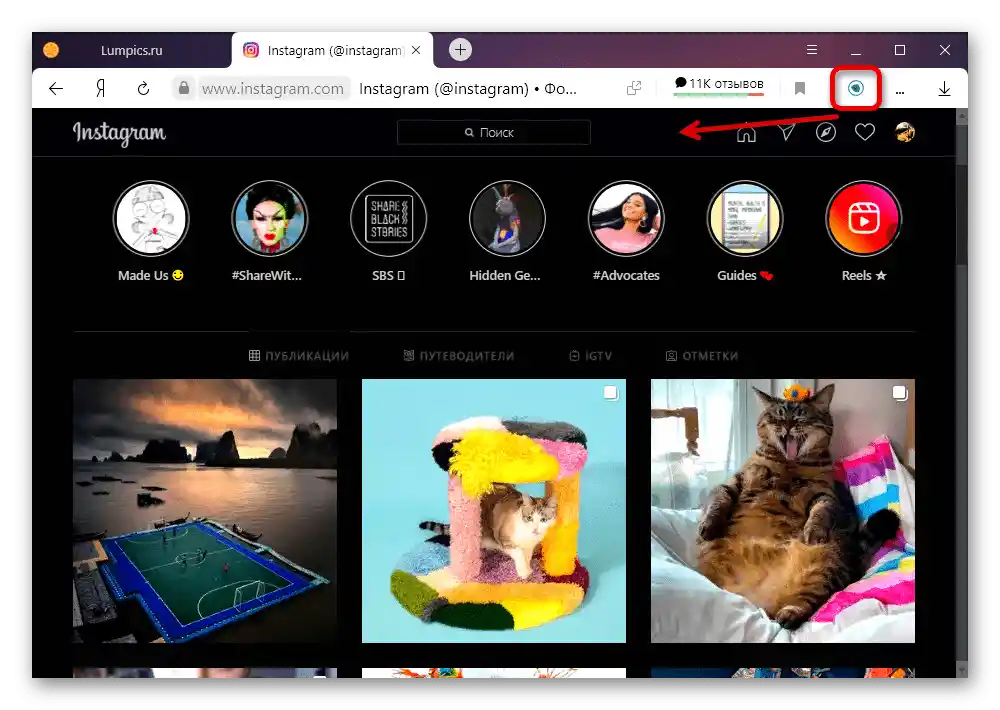Select the IGTV tab
The height and width of the screenshot is (710, 1000).
(591, 355)
